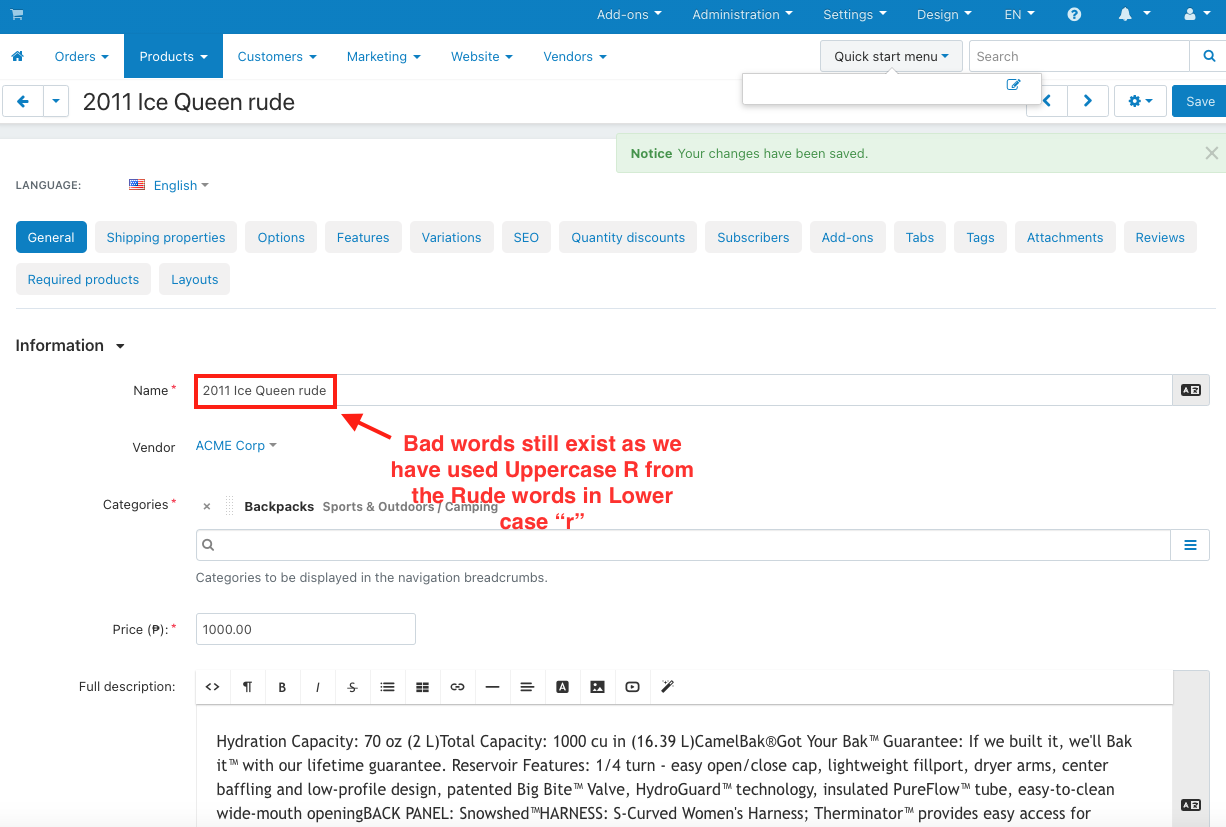Remove the Backpacks category
Image resolution: width=1226 pixels, height=827 pixels.
click(x=207, y=507)
